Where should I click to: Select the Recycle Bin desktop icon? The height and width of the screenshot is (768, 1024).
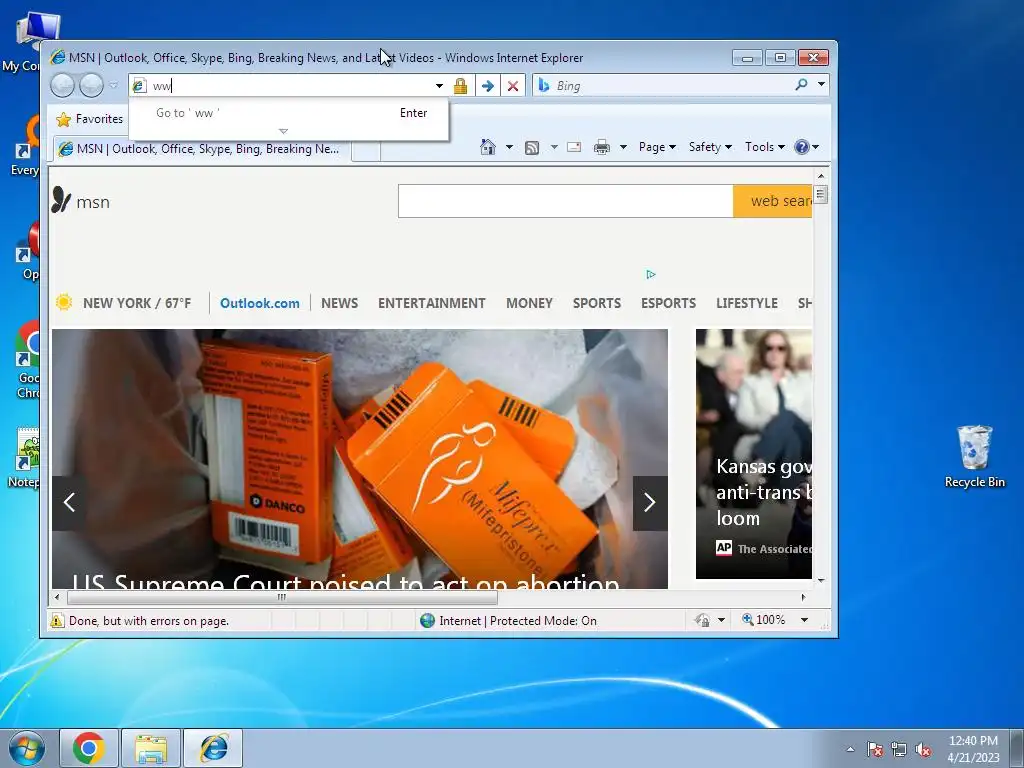(x=974, y=456)
